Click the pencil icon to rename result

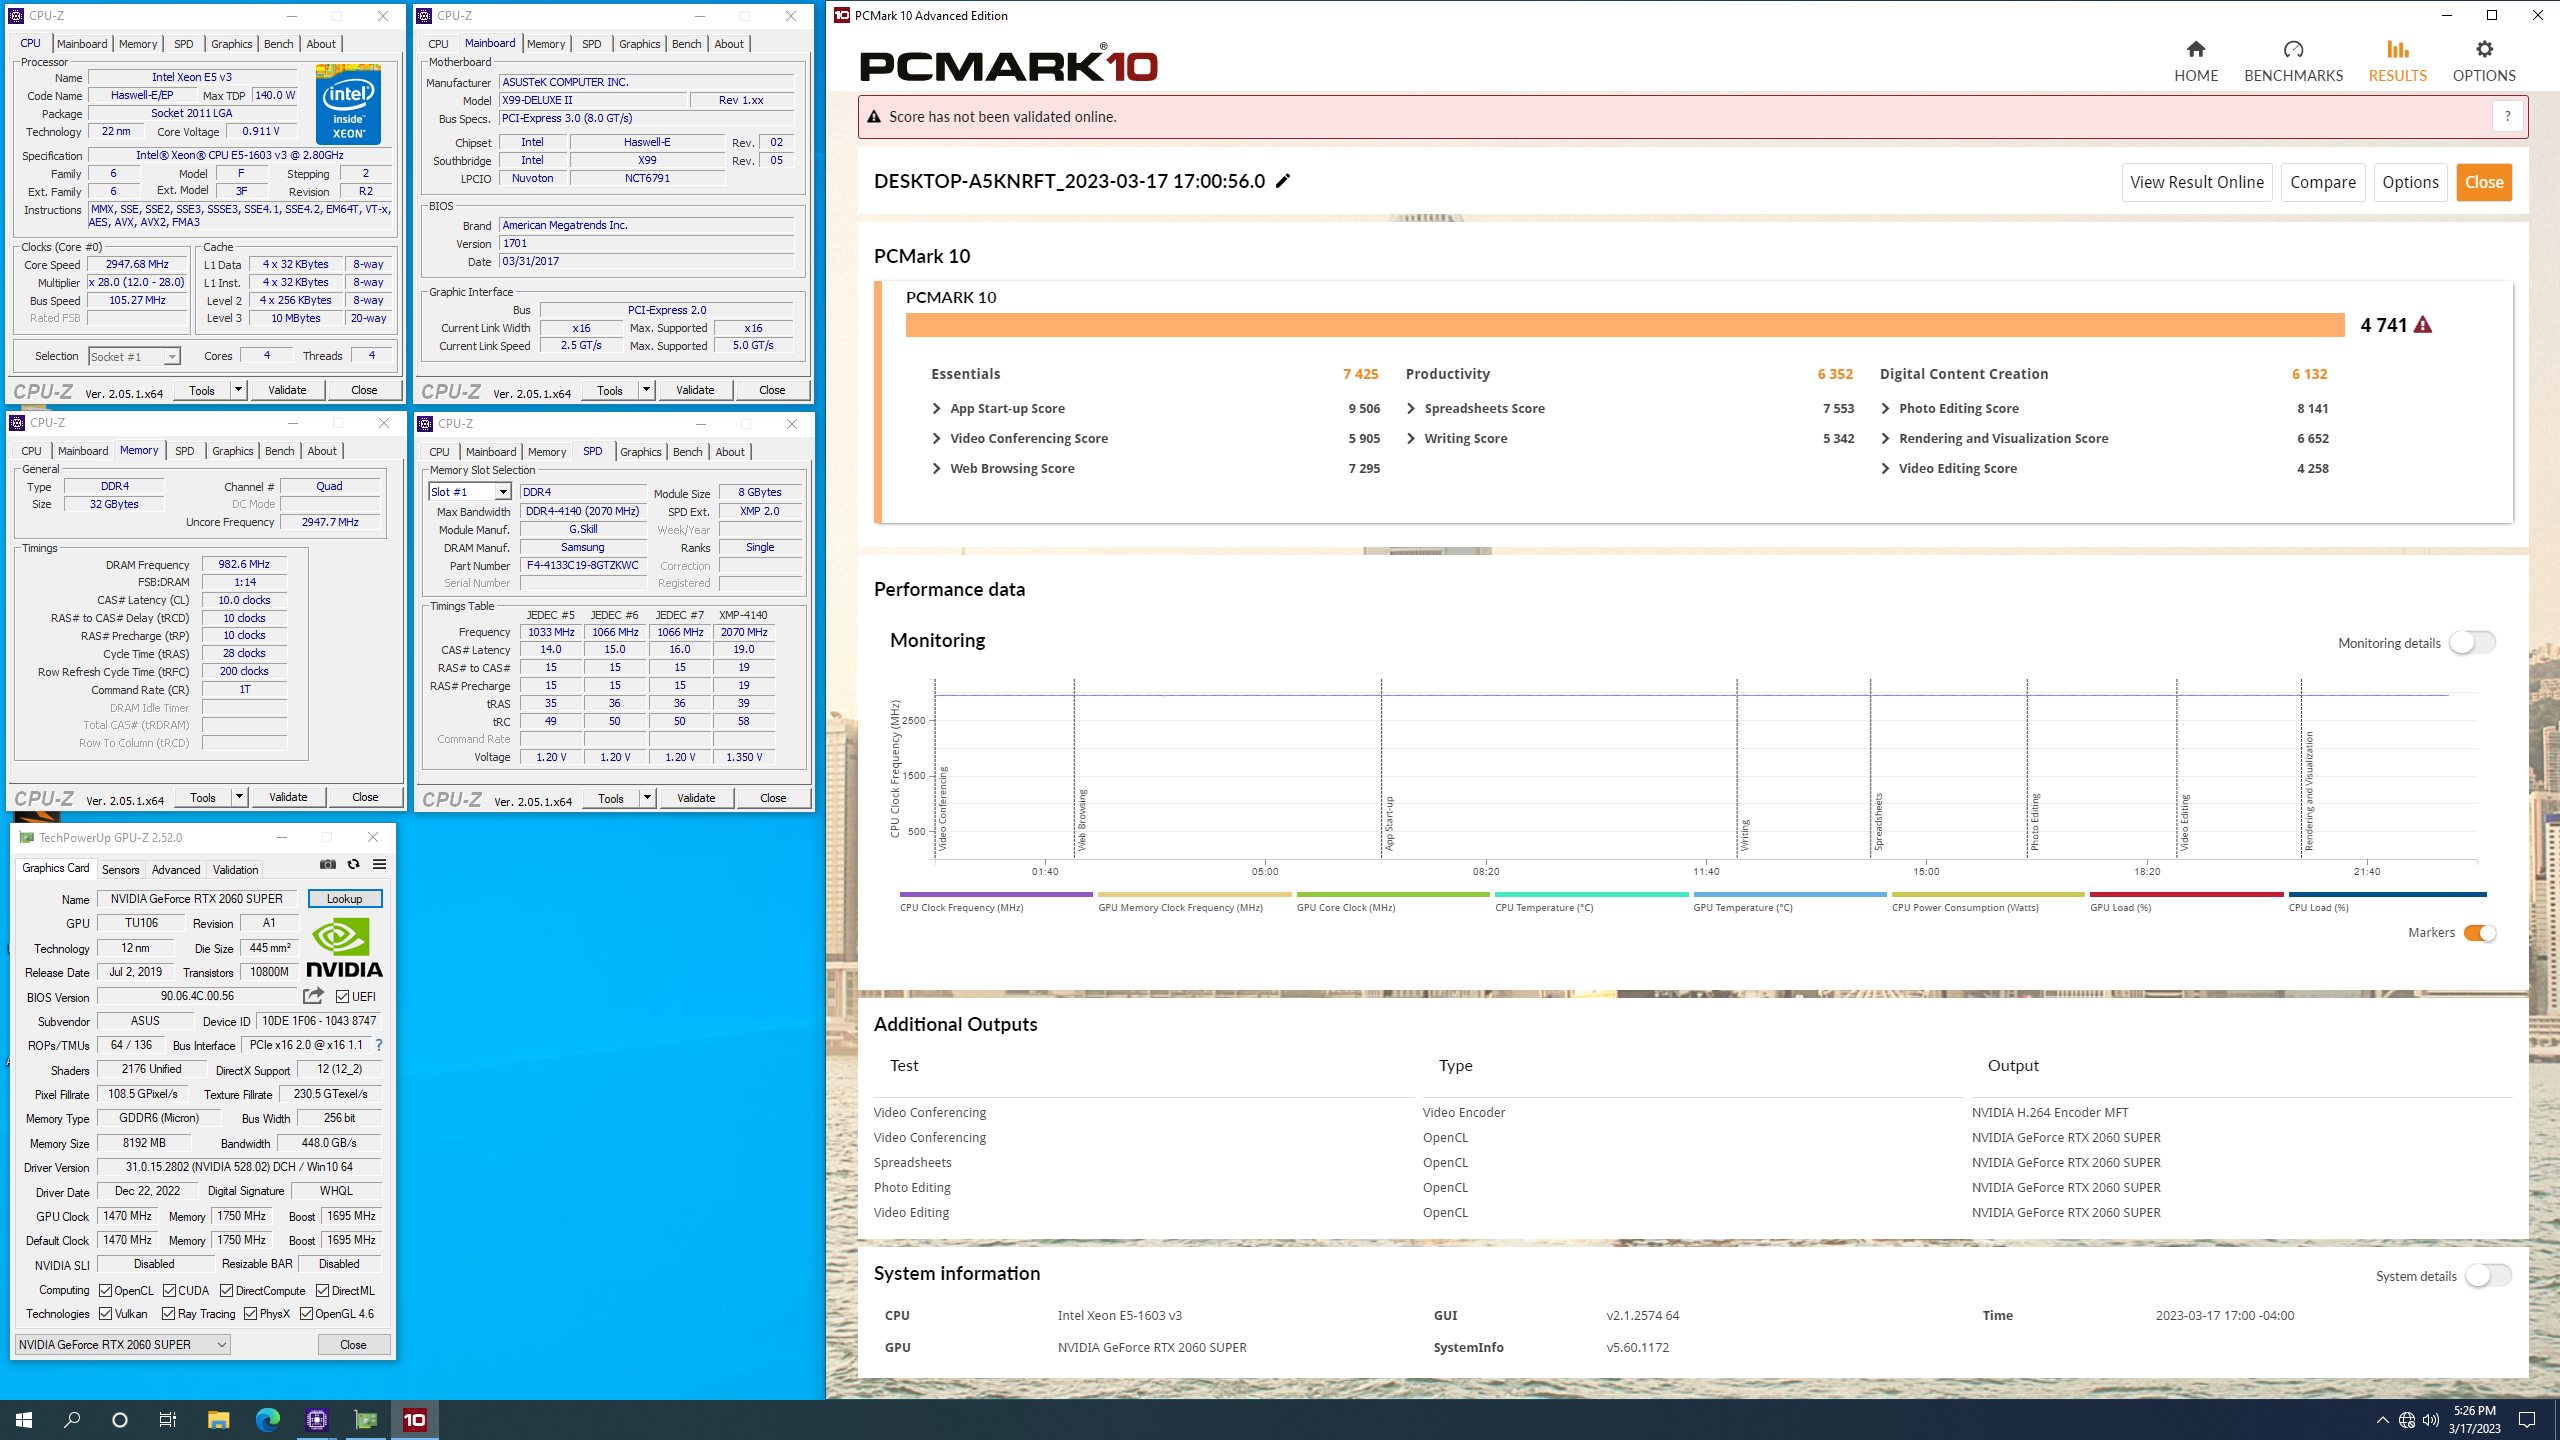[x=1283, y=181]
